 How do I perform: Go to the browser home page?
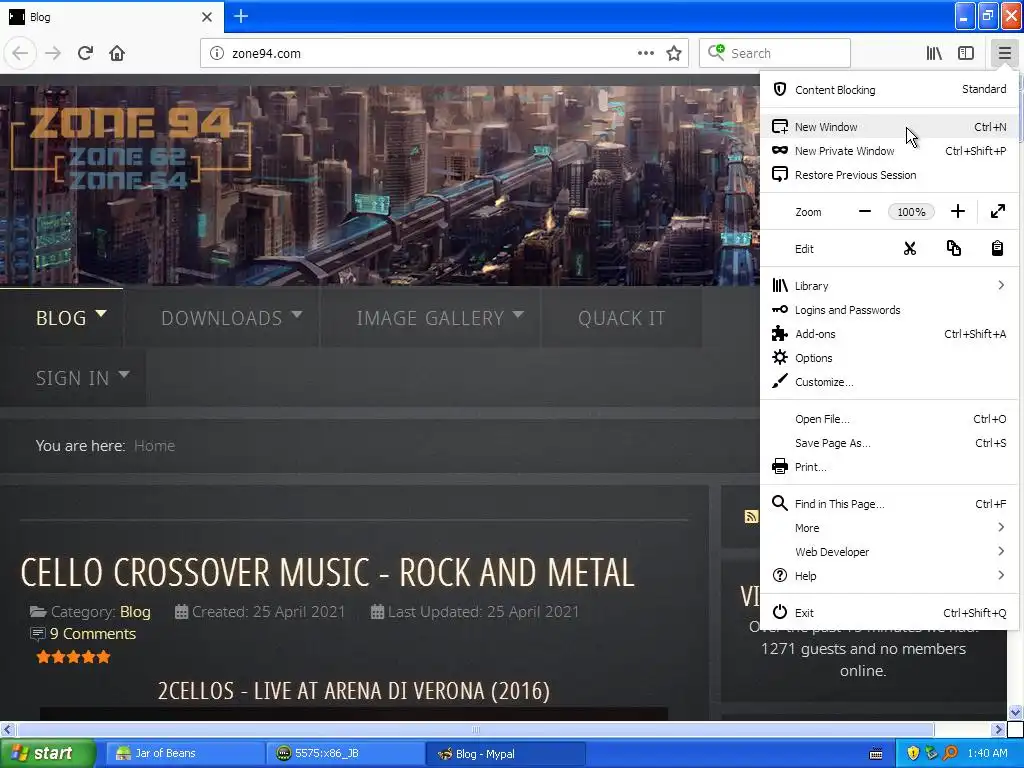point(117,53)
